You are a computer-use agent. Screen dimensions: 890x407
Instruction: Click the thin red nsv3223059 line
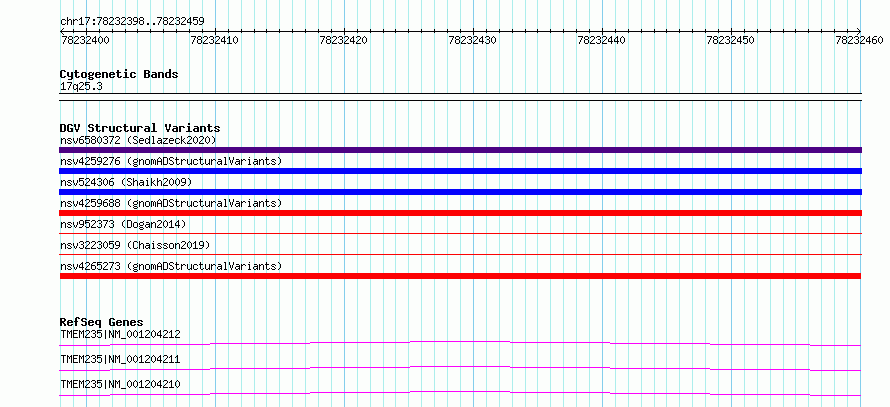460,254
